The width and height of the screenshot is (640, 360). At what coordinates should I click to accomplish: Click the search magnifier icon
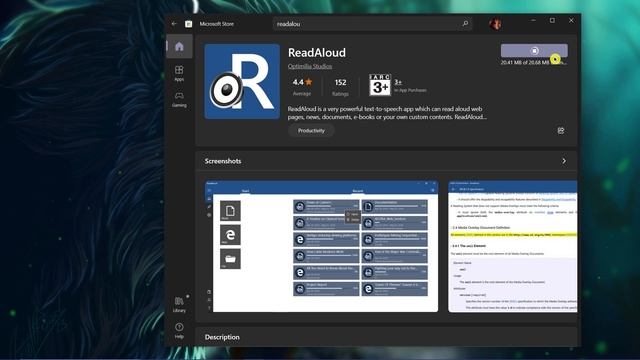pyautogui.click(x=465, y=24)
